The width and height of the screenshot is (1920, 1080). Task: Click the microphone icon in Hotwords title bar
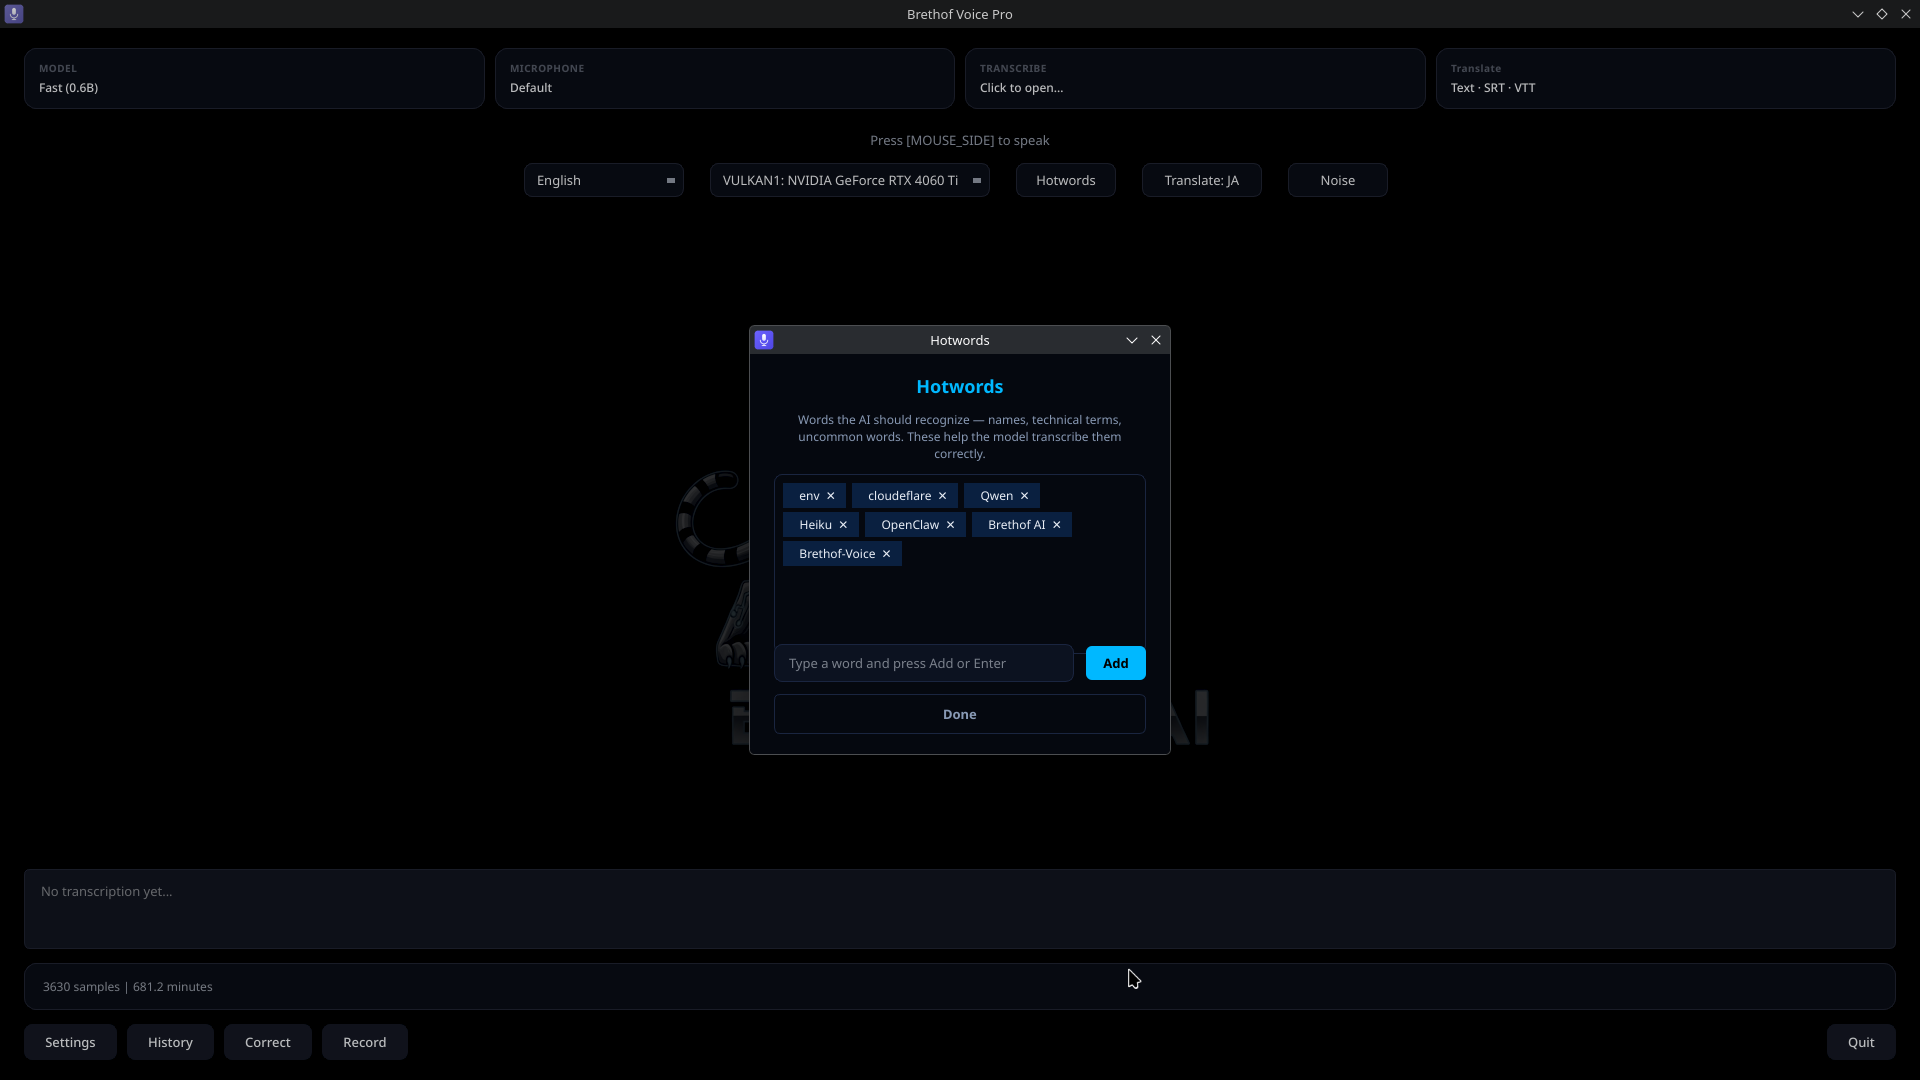click(764, 340)
